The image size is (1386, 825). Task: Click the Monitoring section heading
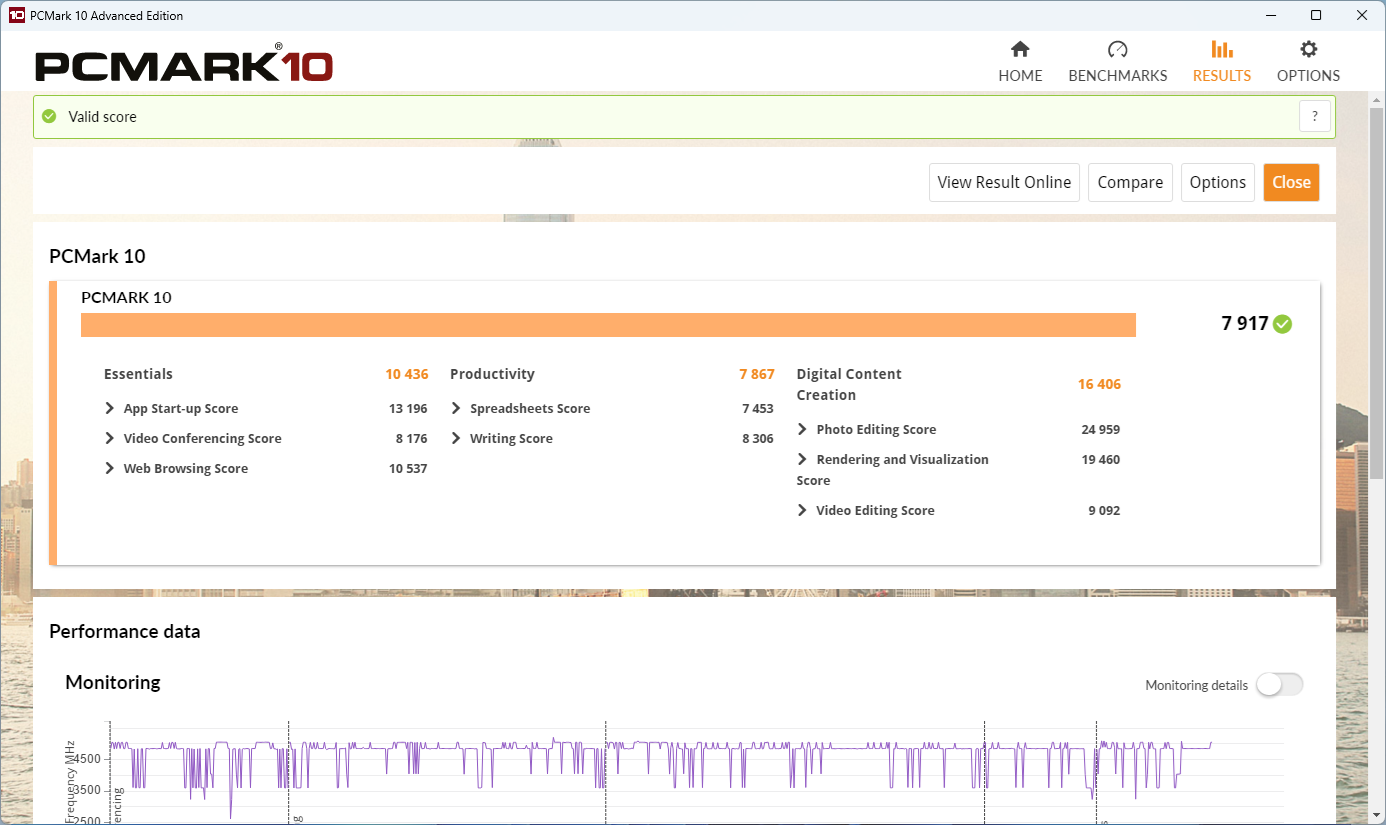(112, 682)
